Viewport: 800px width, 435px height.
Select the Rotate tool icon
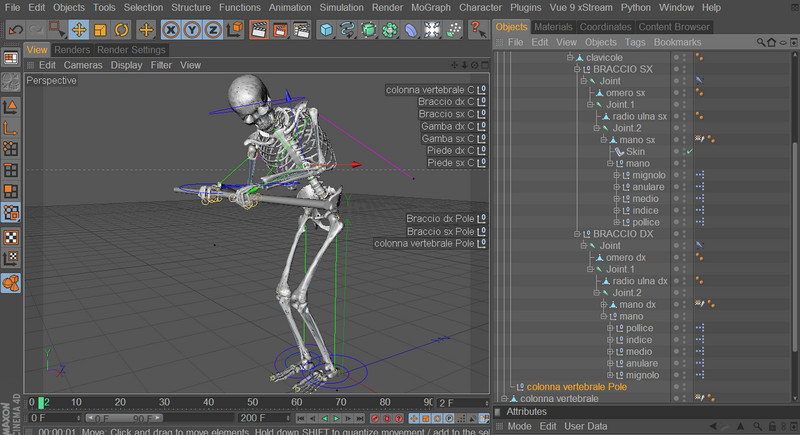click(x=121, y=30)
